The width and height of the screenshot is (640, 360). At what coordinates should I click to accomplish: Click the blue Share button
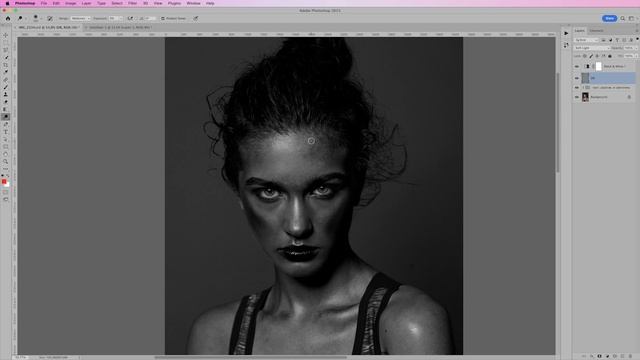click(x=609, y=18)
